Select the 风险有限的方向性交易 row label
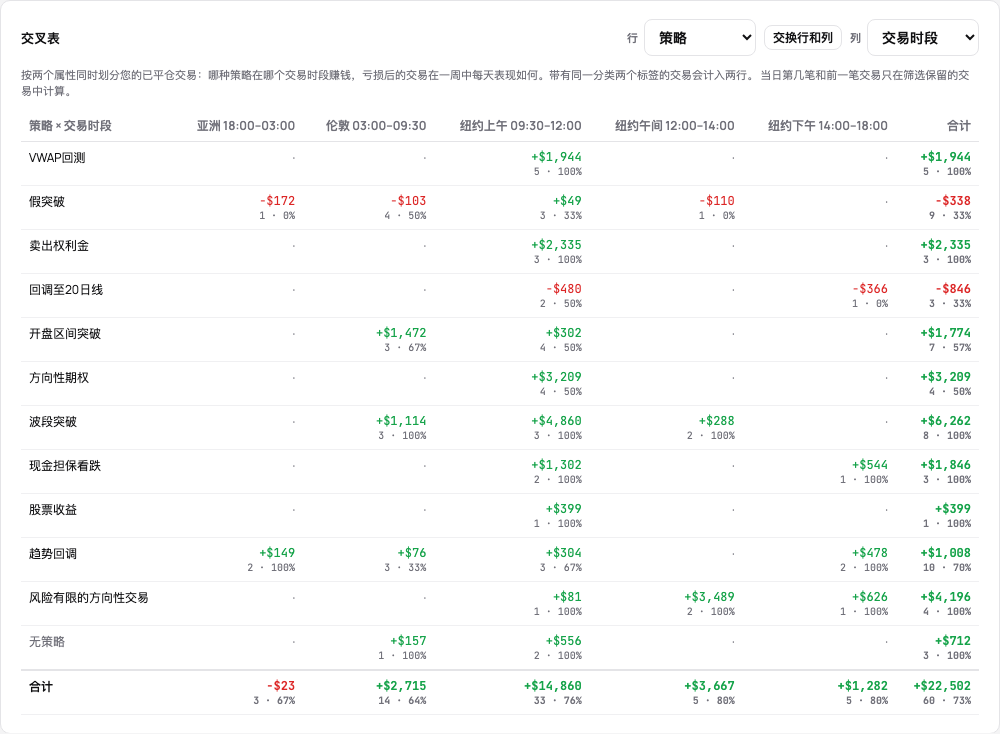Viewport: 1000px width, 734px height. (89, 598)
